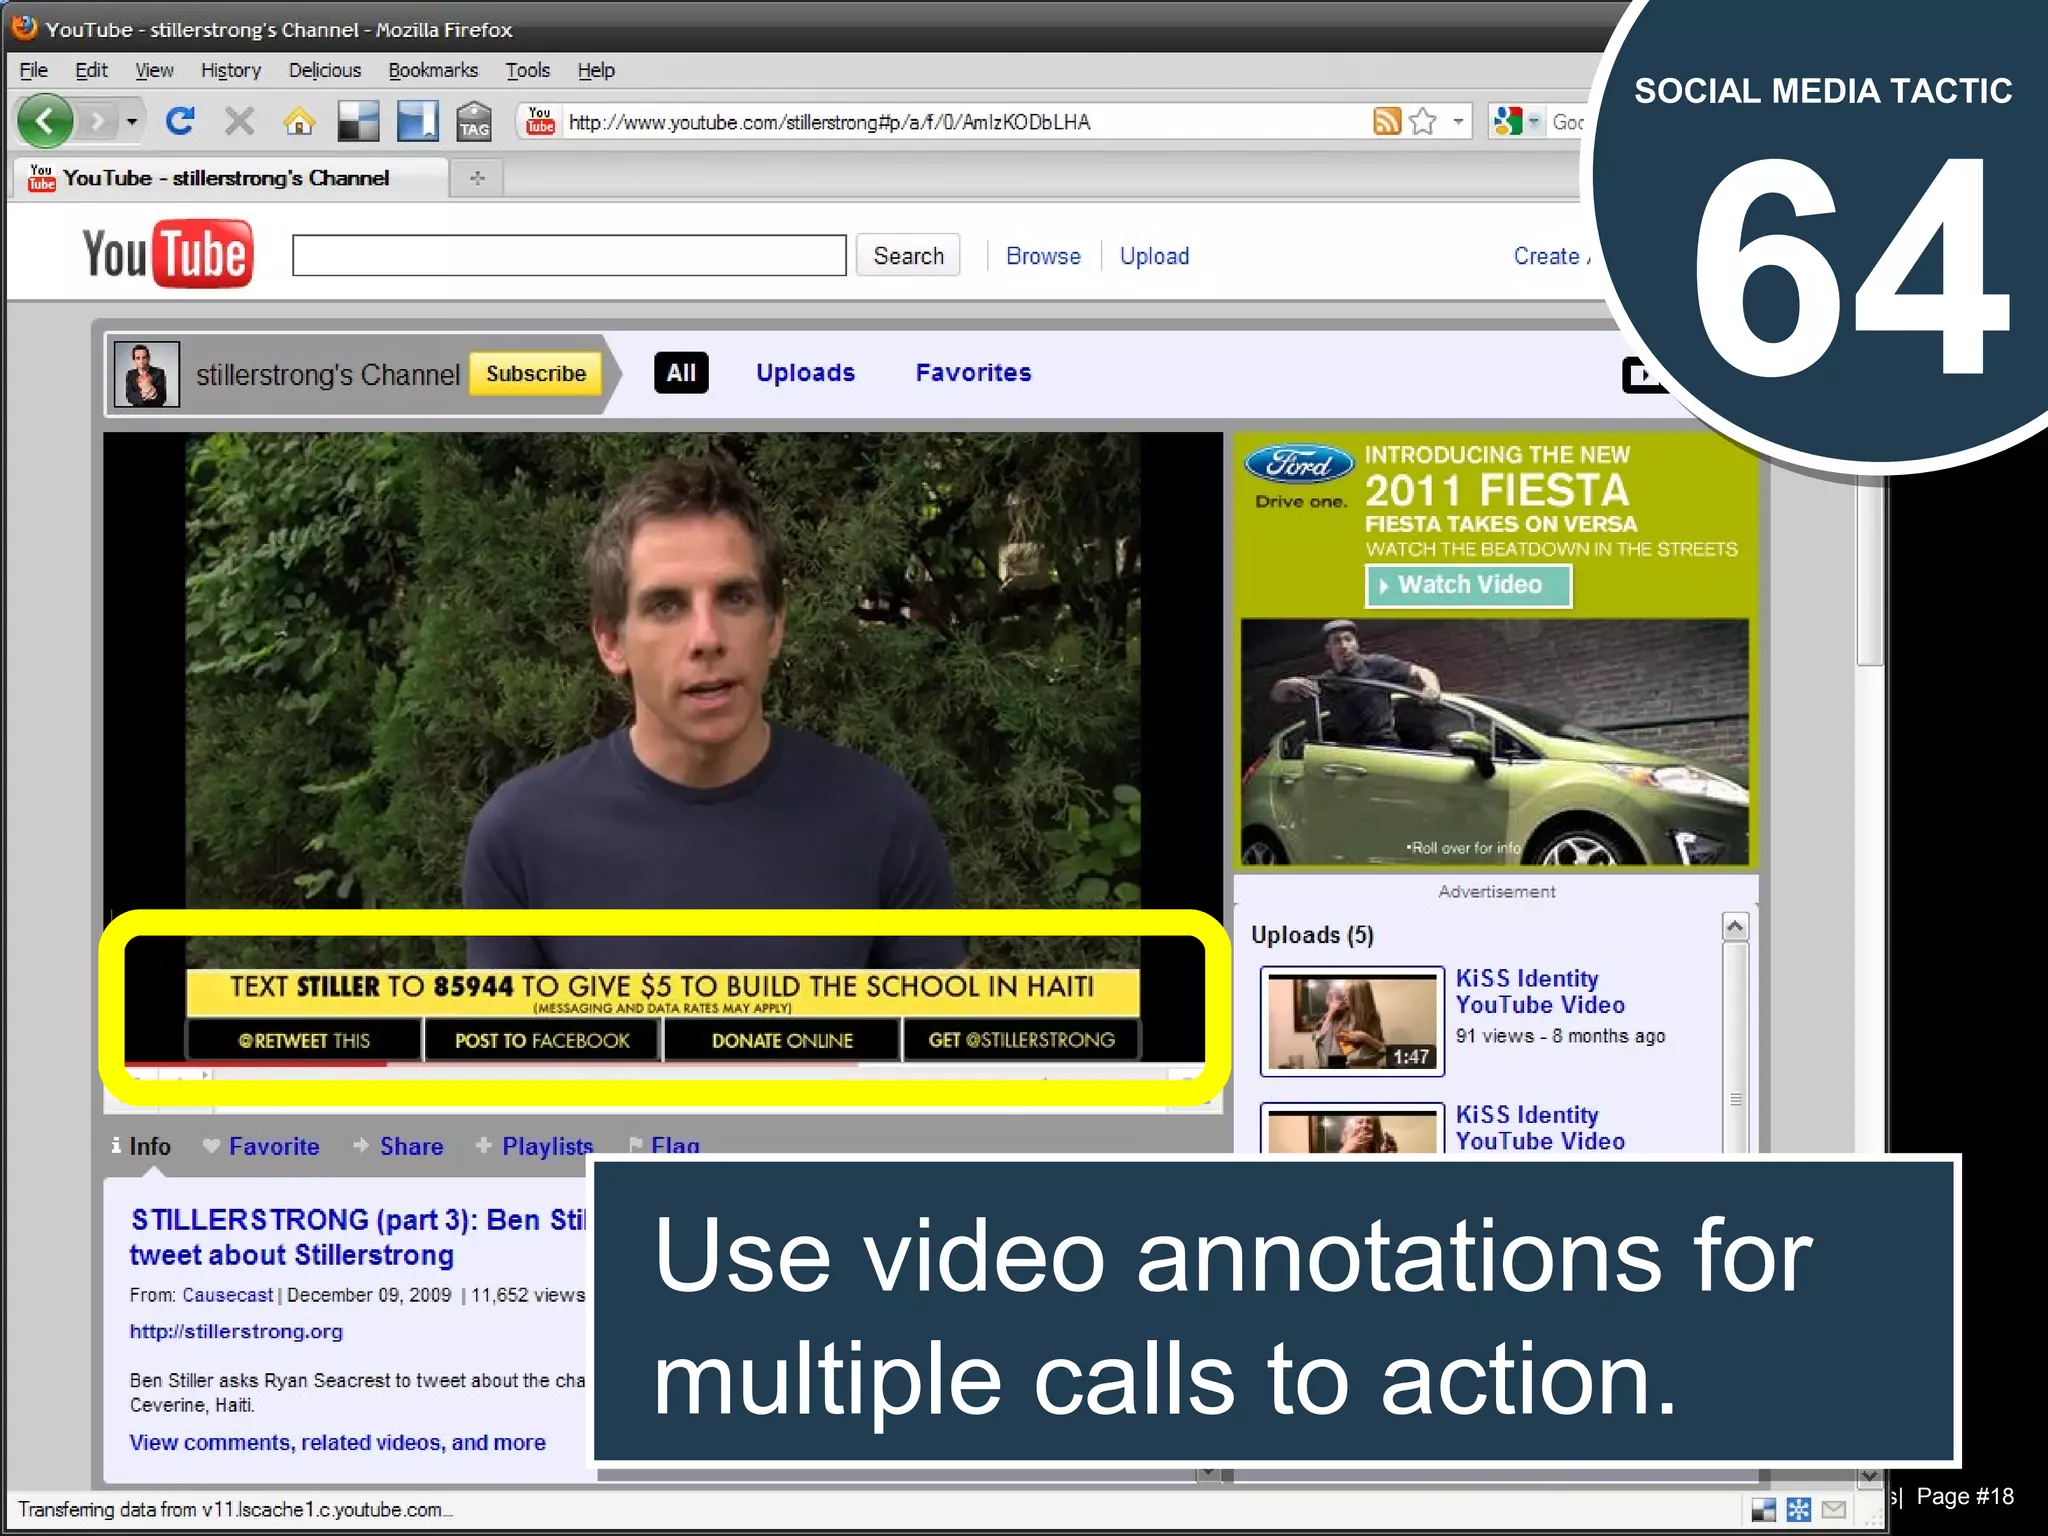Open the Delicious menu
The height and width of the screenshot is (1536, 2048).
pos(325,70)
